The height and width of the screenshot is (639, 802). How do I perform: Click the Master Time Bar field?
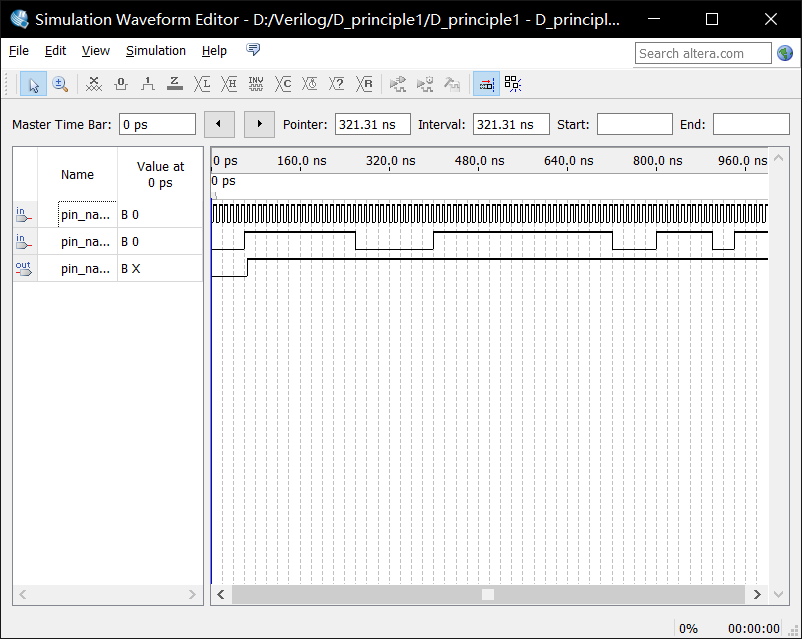(x=157, y=124)
